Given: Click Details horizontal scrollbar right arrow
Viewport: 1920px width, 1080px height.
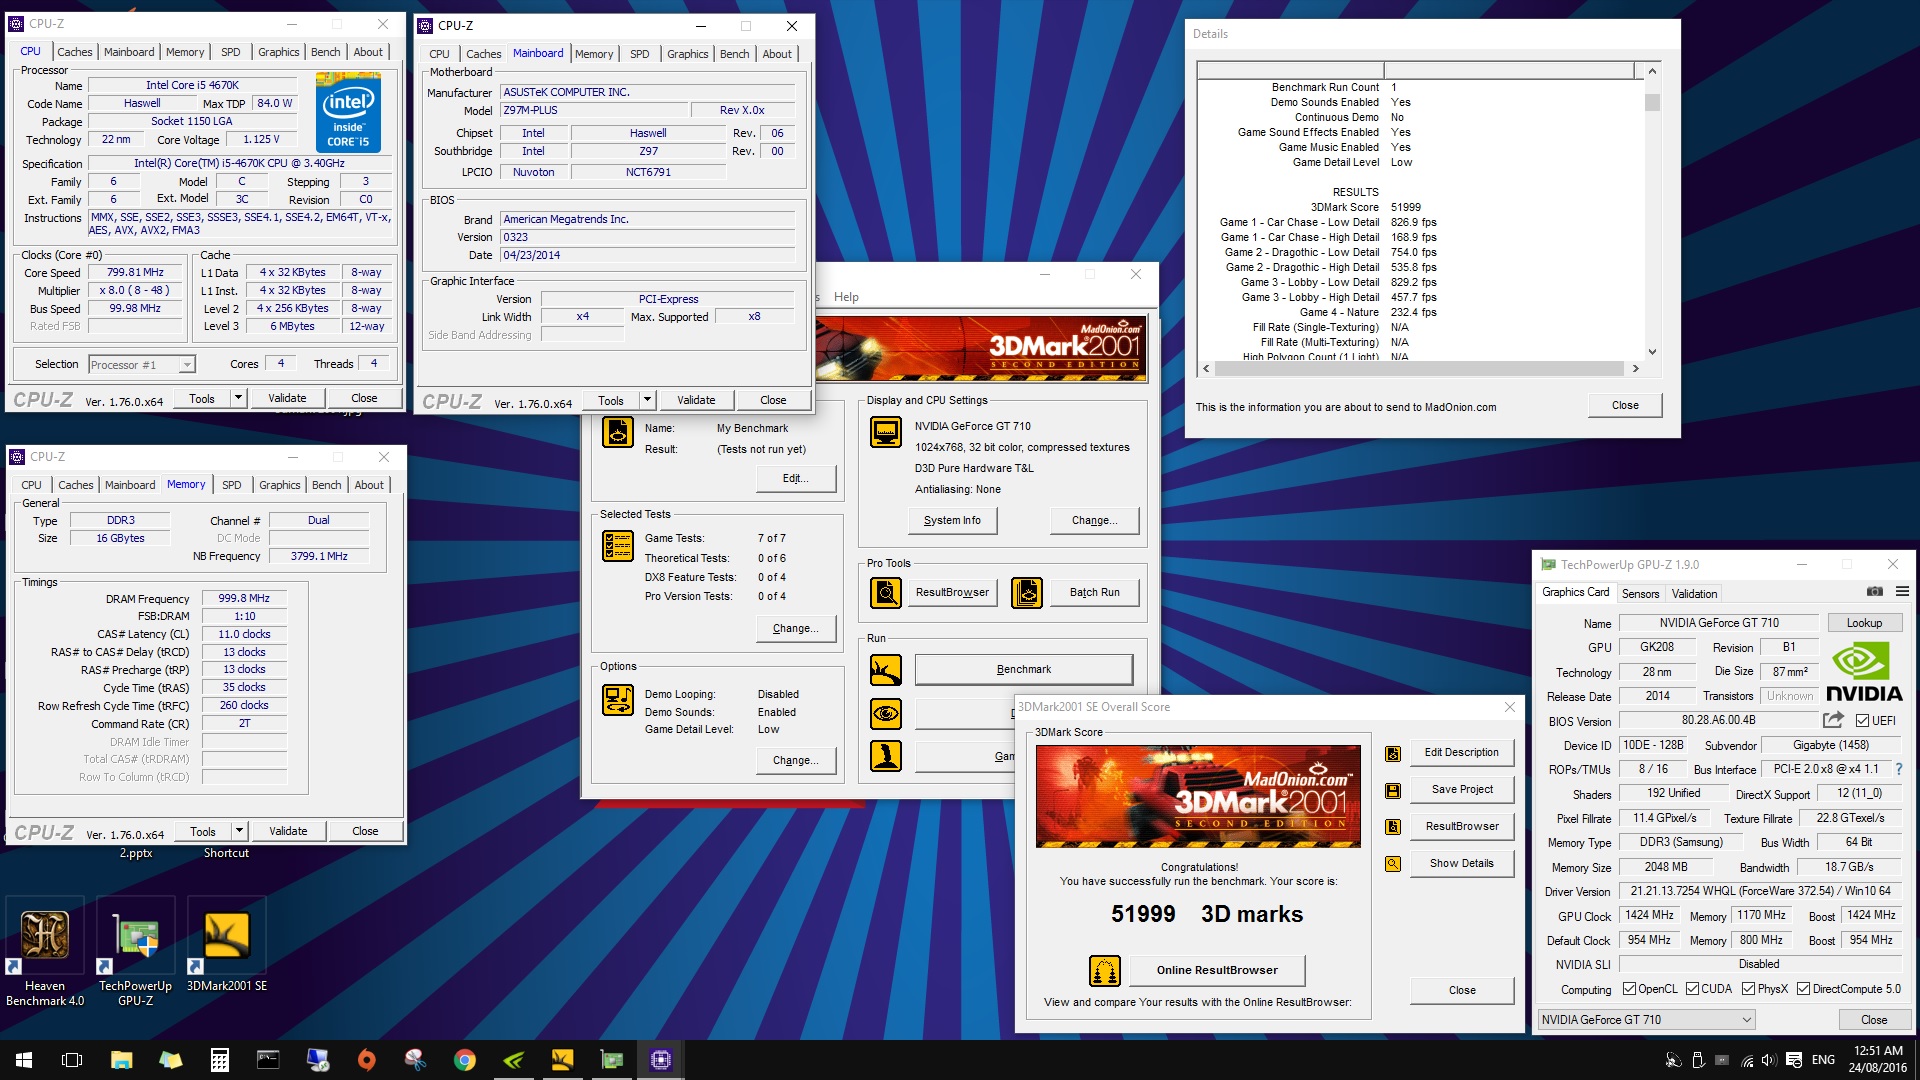Looking at the screenshot, I should 1635,369.
